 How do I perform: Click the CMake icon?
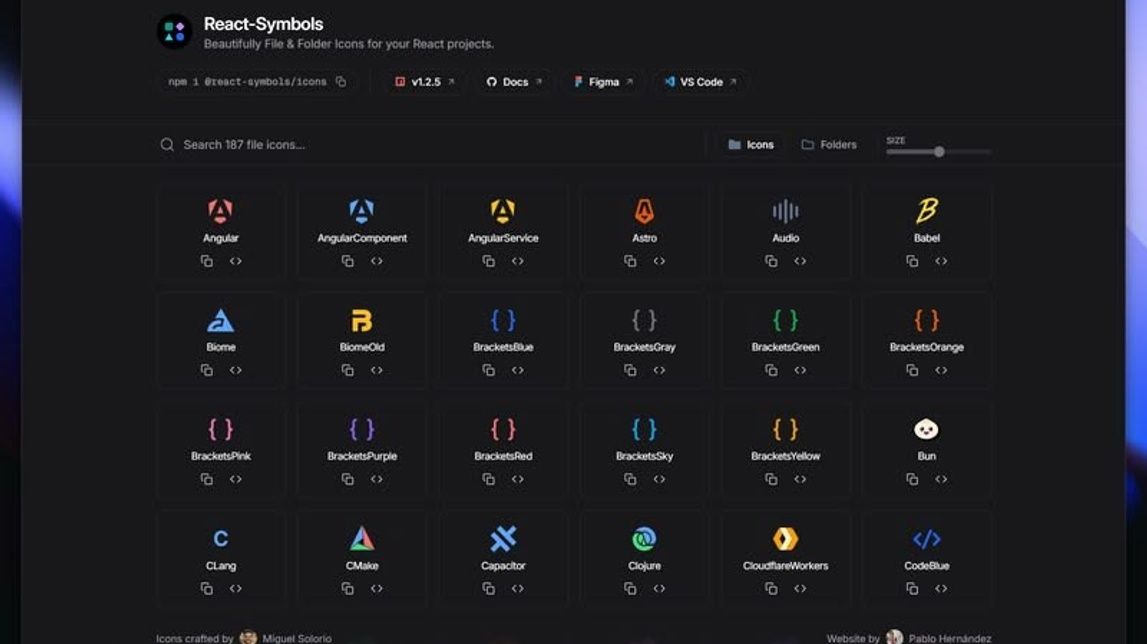click(361, 539)
